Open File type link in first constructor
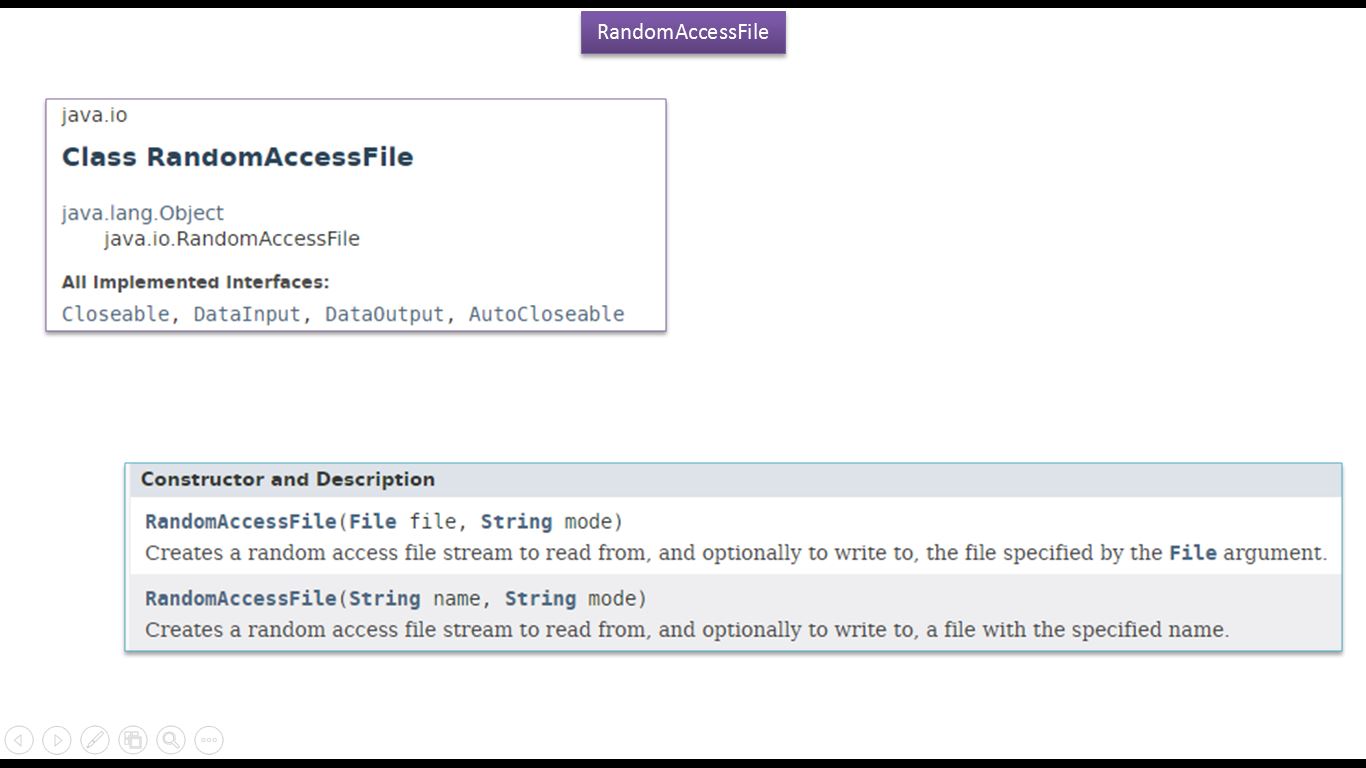 pos(372,522)
